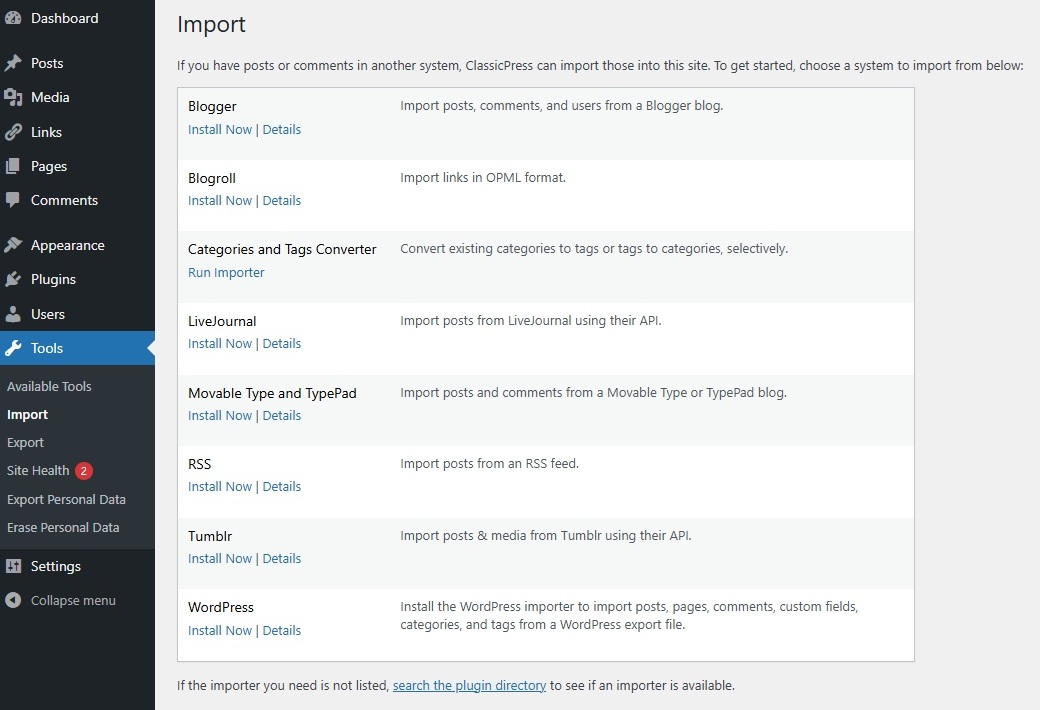Click search the plugin directory link
The width and height of the screenshot is (1040, 710).
click(469, 685)
